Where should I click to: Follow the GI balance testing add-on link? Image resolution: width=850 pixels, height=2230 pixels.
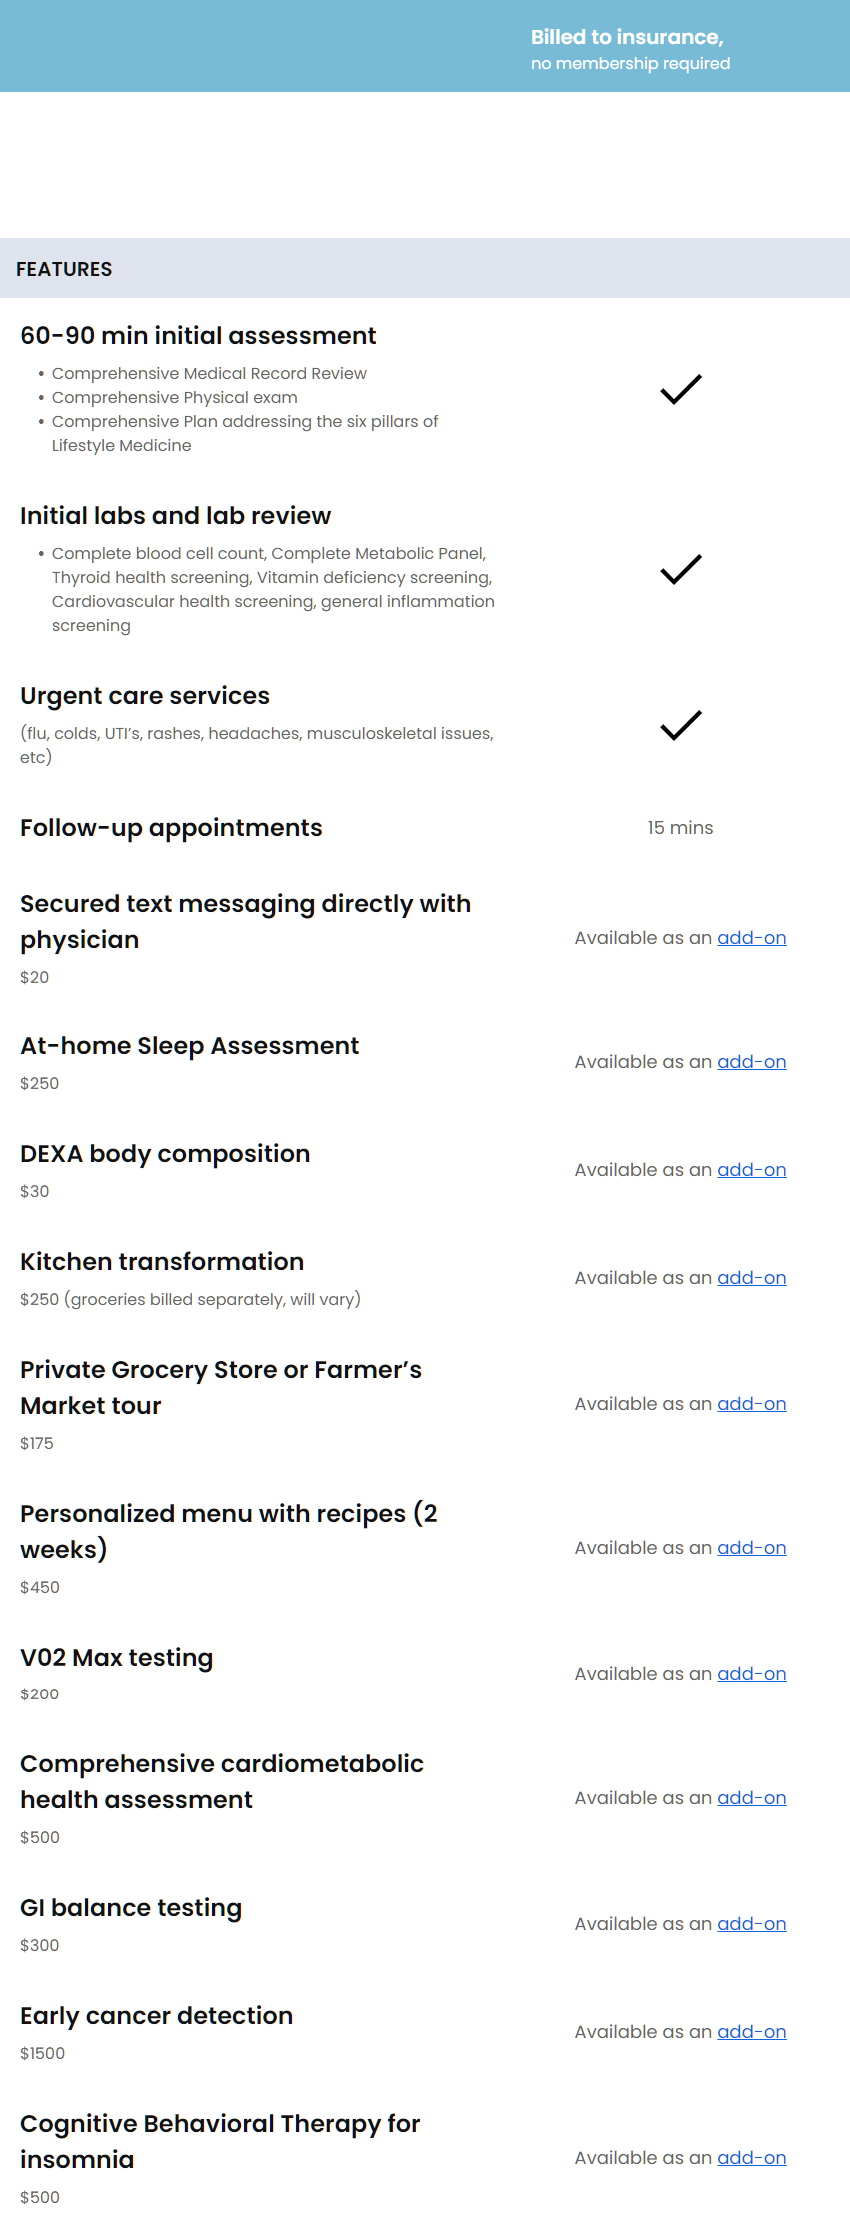[752, 1924]
